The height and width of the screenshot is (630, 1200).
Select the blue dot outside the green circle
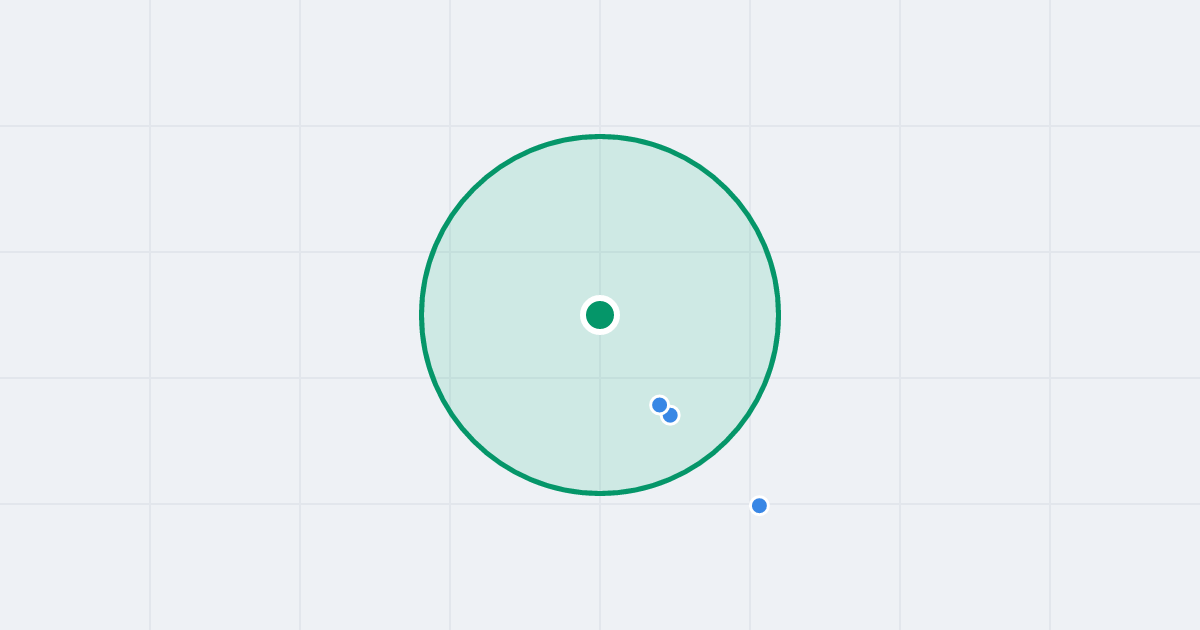tap(759, 505)
